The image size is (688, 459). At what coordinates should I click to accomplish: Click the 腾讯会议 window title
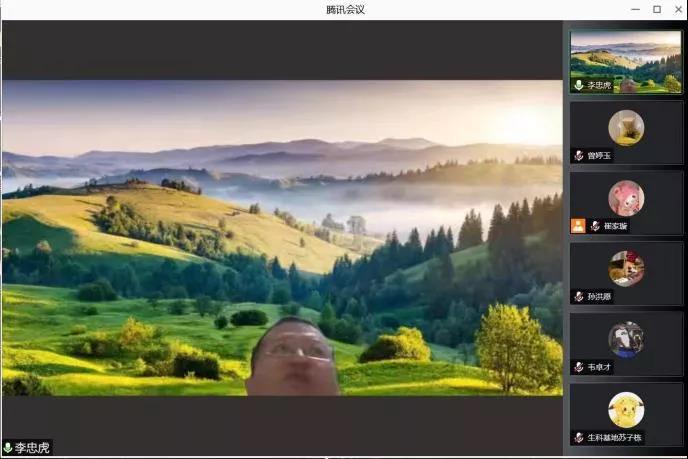345,9
